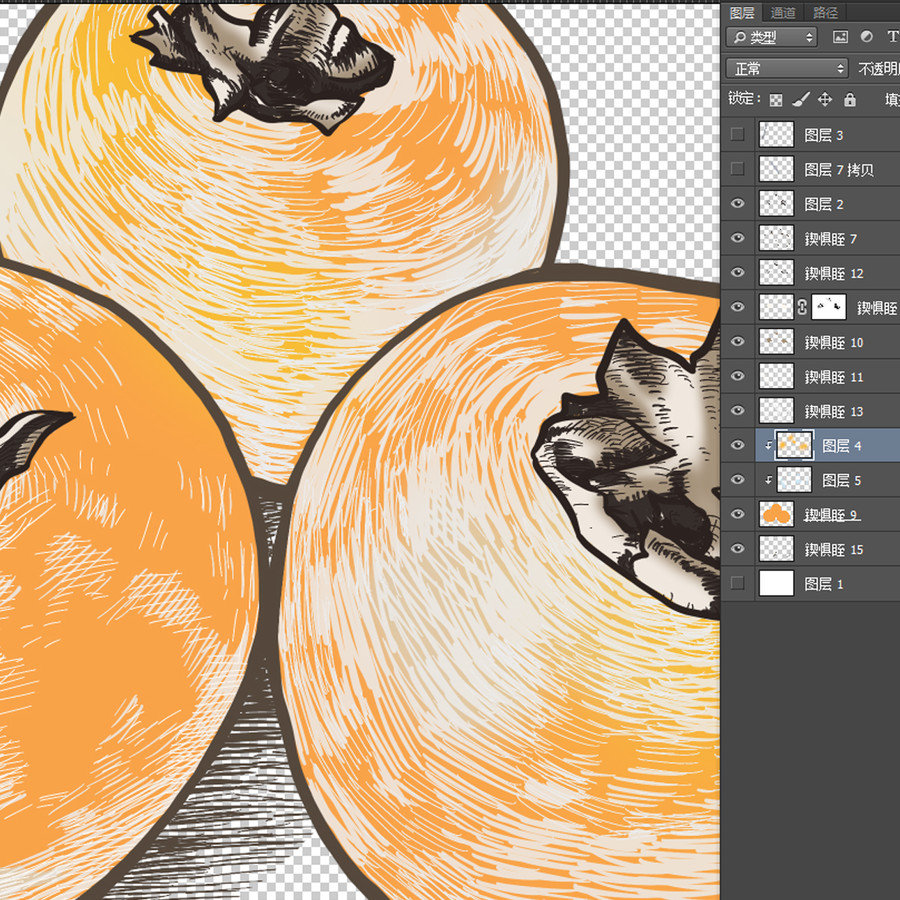Hide the masked layer via eye icon
Image resolution: width=900 pixels, height=900 pixels.
coord(738,307)
